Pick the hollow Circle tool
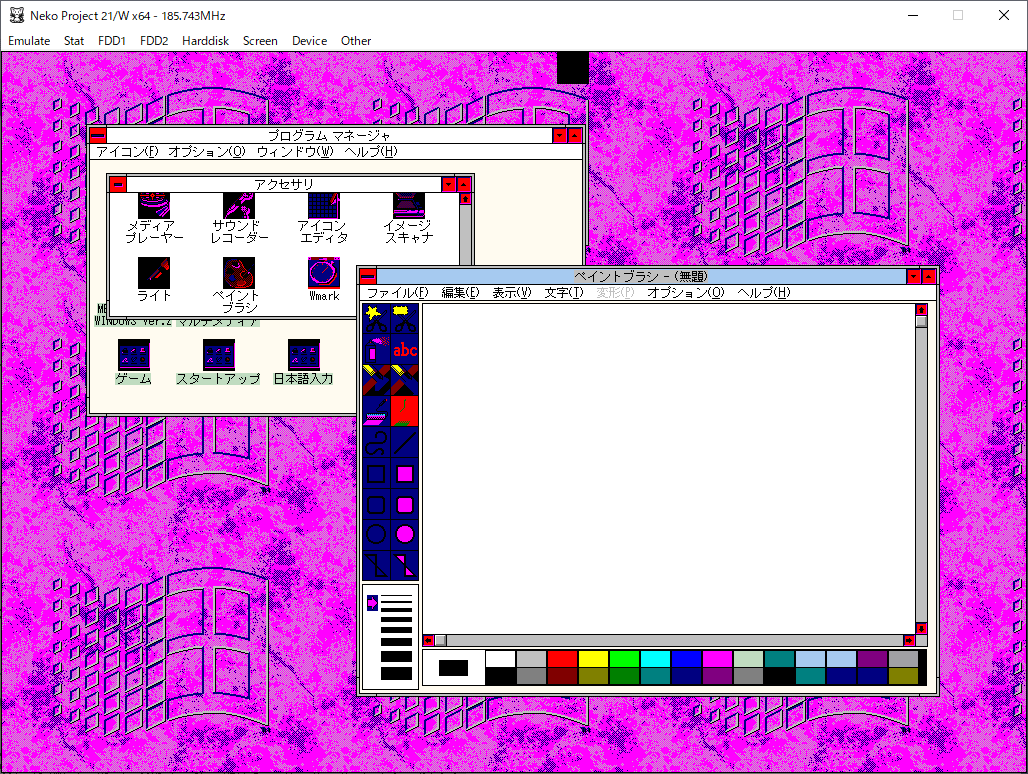 pyautogui.click(x=376, y=535)
